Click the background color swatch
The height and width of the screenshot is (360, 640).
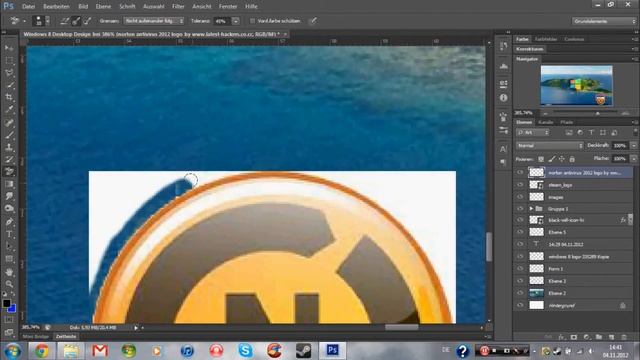13,309
